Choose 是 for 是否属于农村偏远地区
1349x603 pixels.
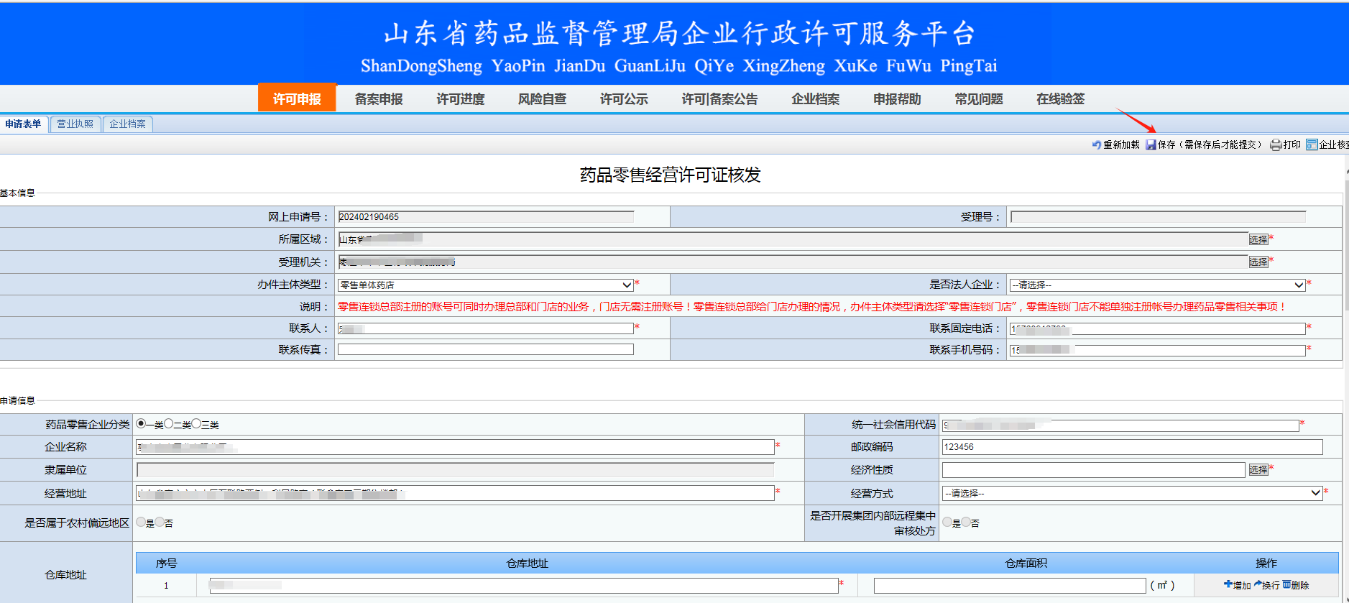pyautogui.click(x=141, y=522)
